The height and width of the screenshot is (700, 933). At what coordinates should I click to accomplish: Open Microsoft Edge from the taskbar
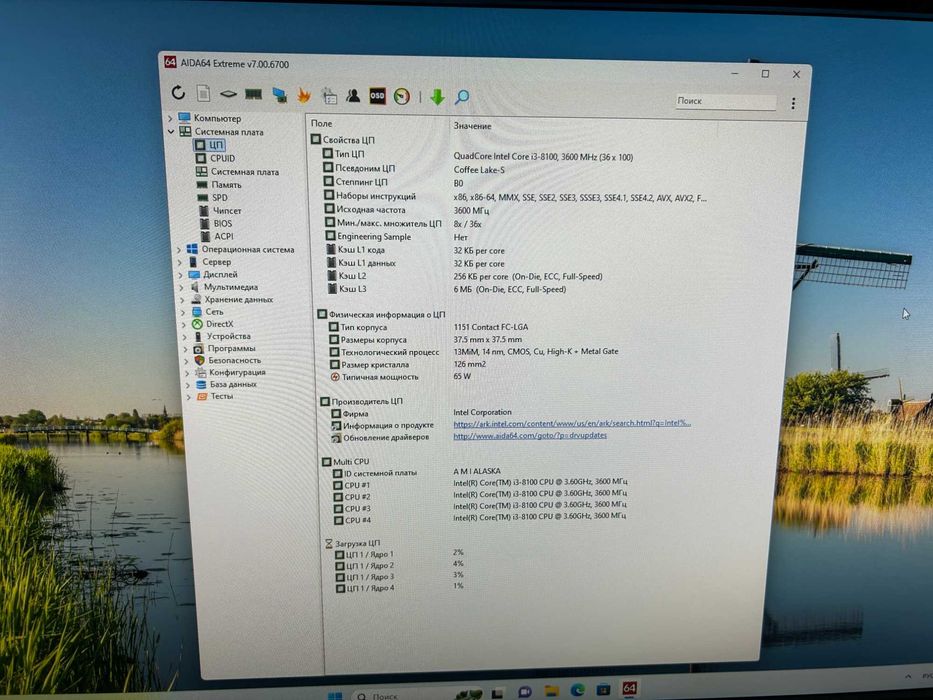(577, 690)
